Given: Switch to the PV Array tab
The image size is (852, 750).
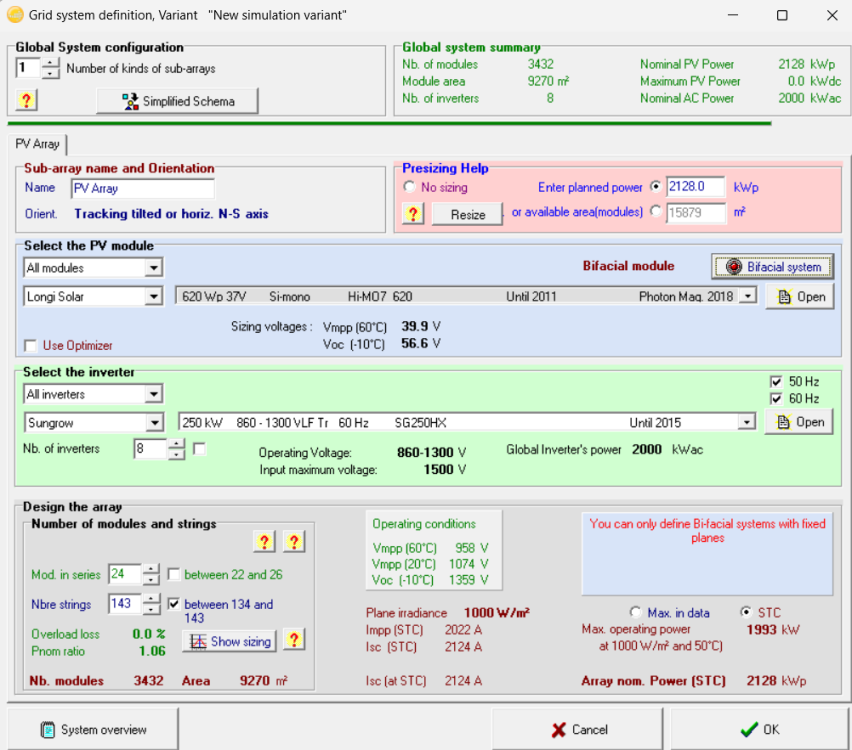Looking at the screenshot, I should click(x=37, y=144).
